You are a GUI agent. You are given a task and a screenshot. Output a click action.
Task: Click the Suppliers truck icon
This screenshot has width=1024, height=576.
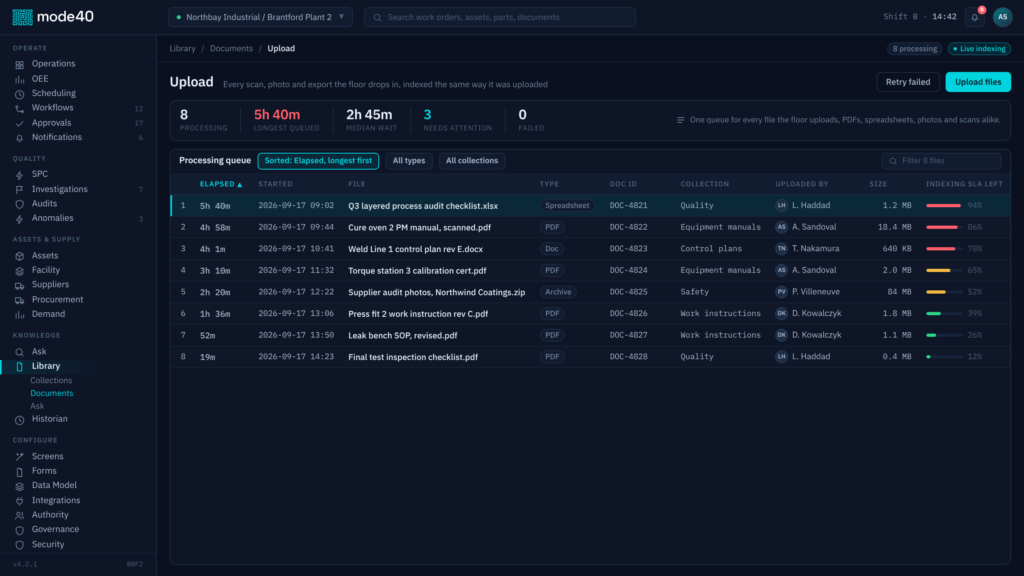pos(20,285)
